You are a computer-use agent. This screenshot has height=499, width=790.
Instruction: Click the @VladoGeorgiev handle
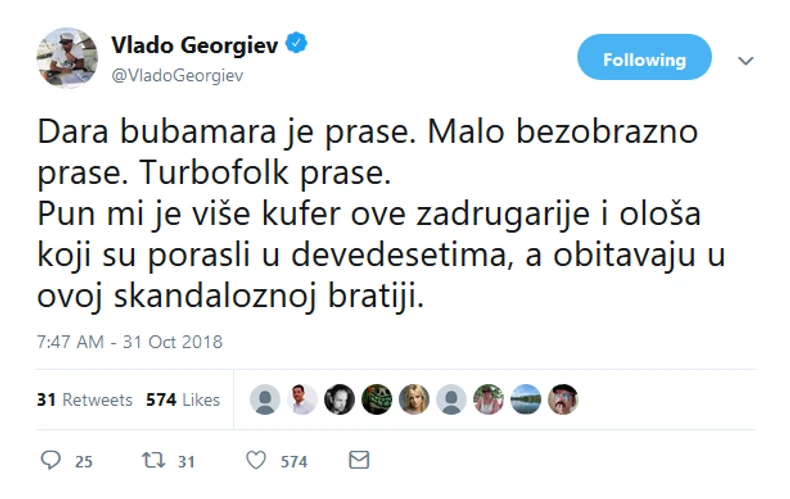[x=177, y=75]
